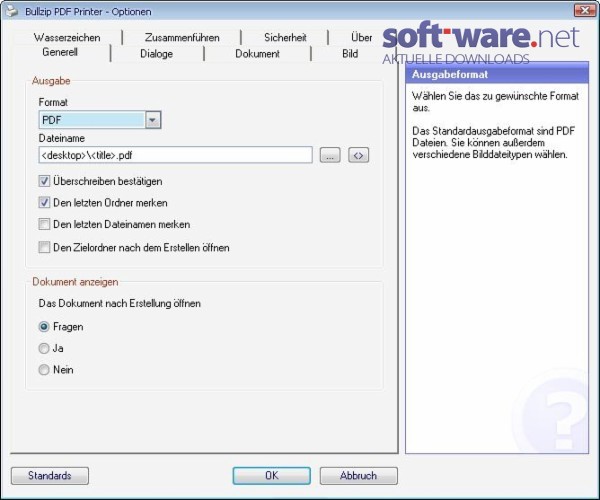
Task: Confirm with the OK button
Action: tap(271, 476)
